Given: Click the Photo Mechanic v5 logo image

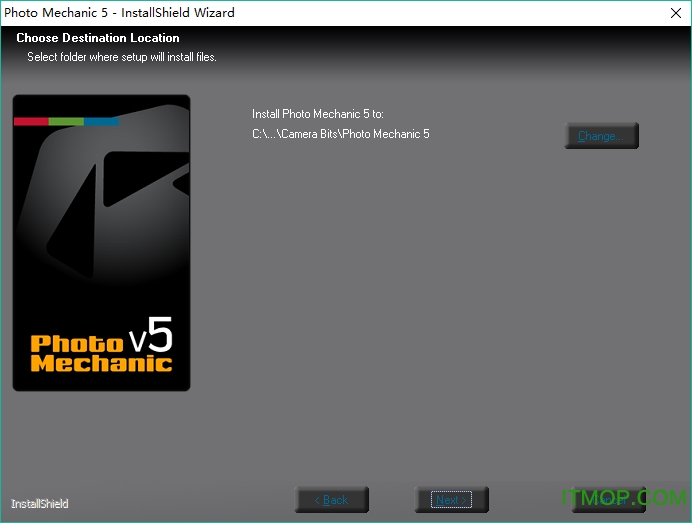Looking at the screenshot, I should [101, 243].
